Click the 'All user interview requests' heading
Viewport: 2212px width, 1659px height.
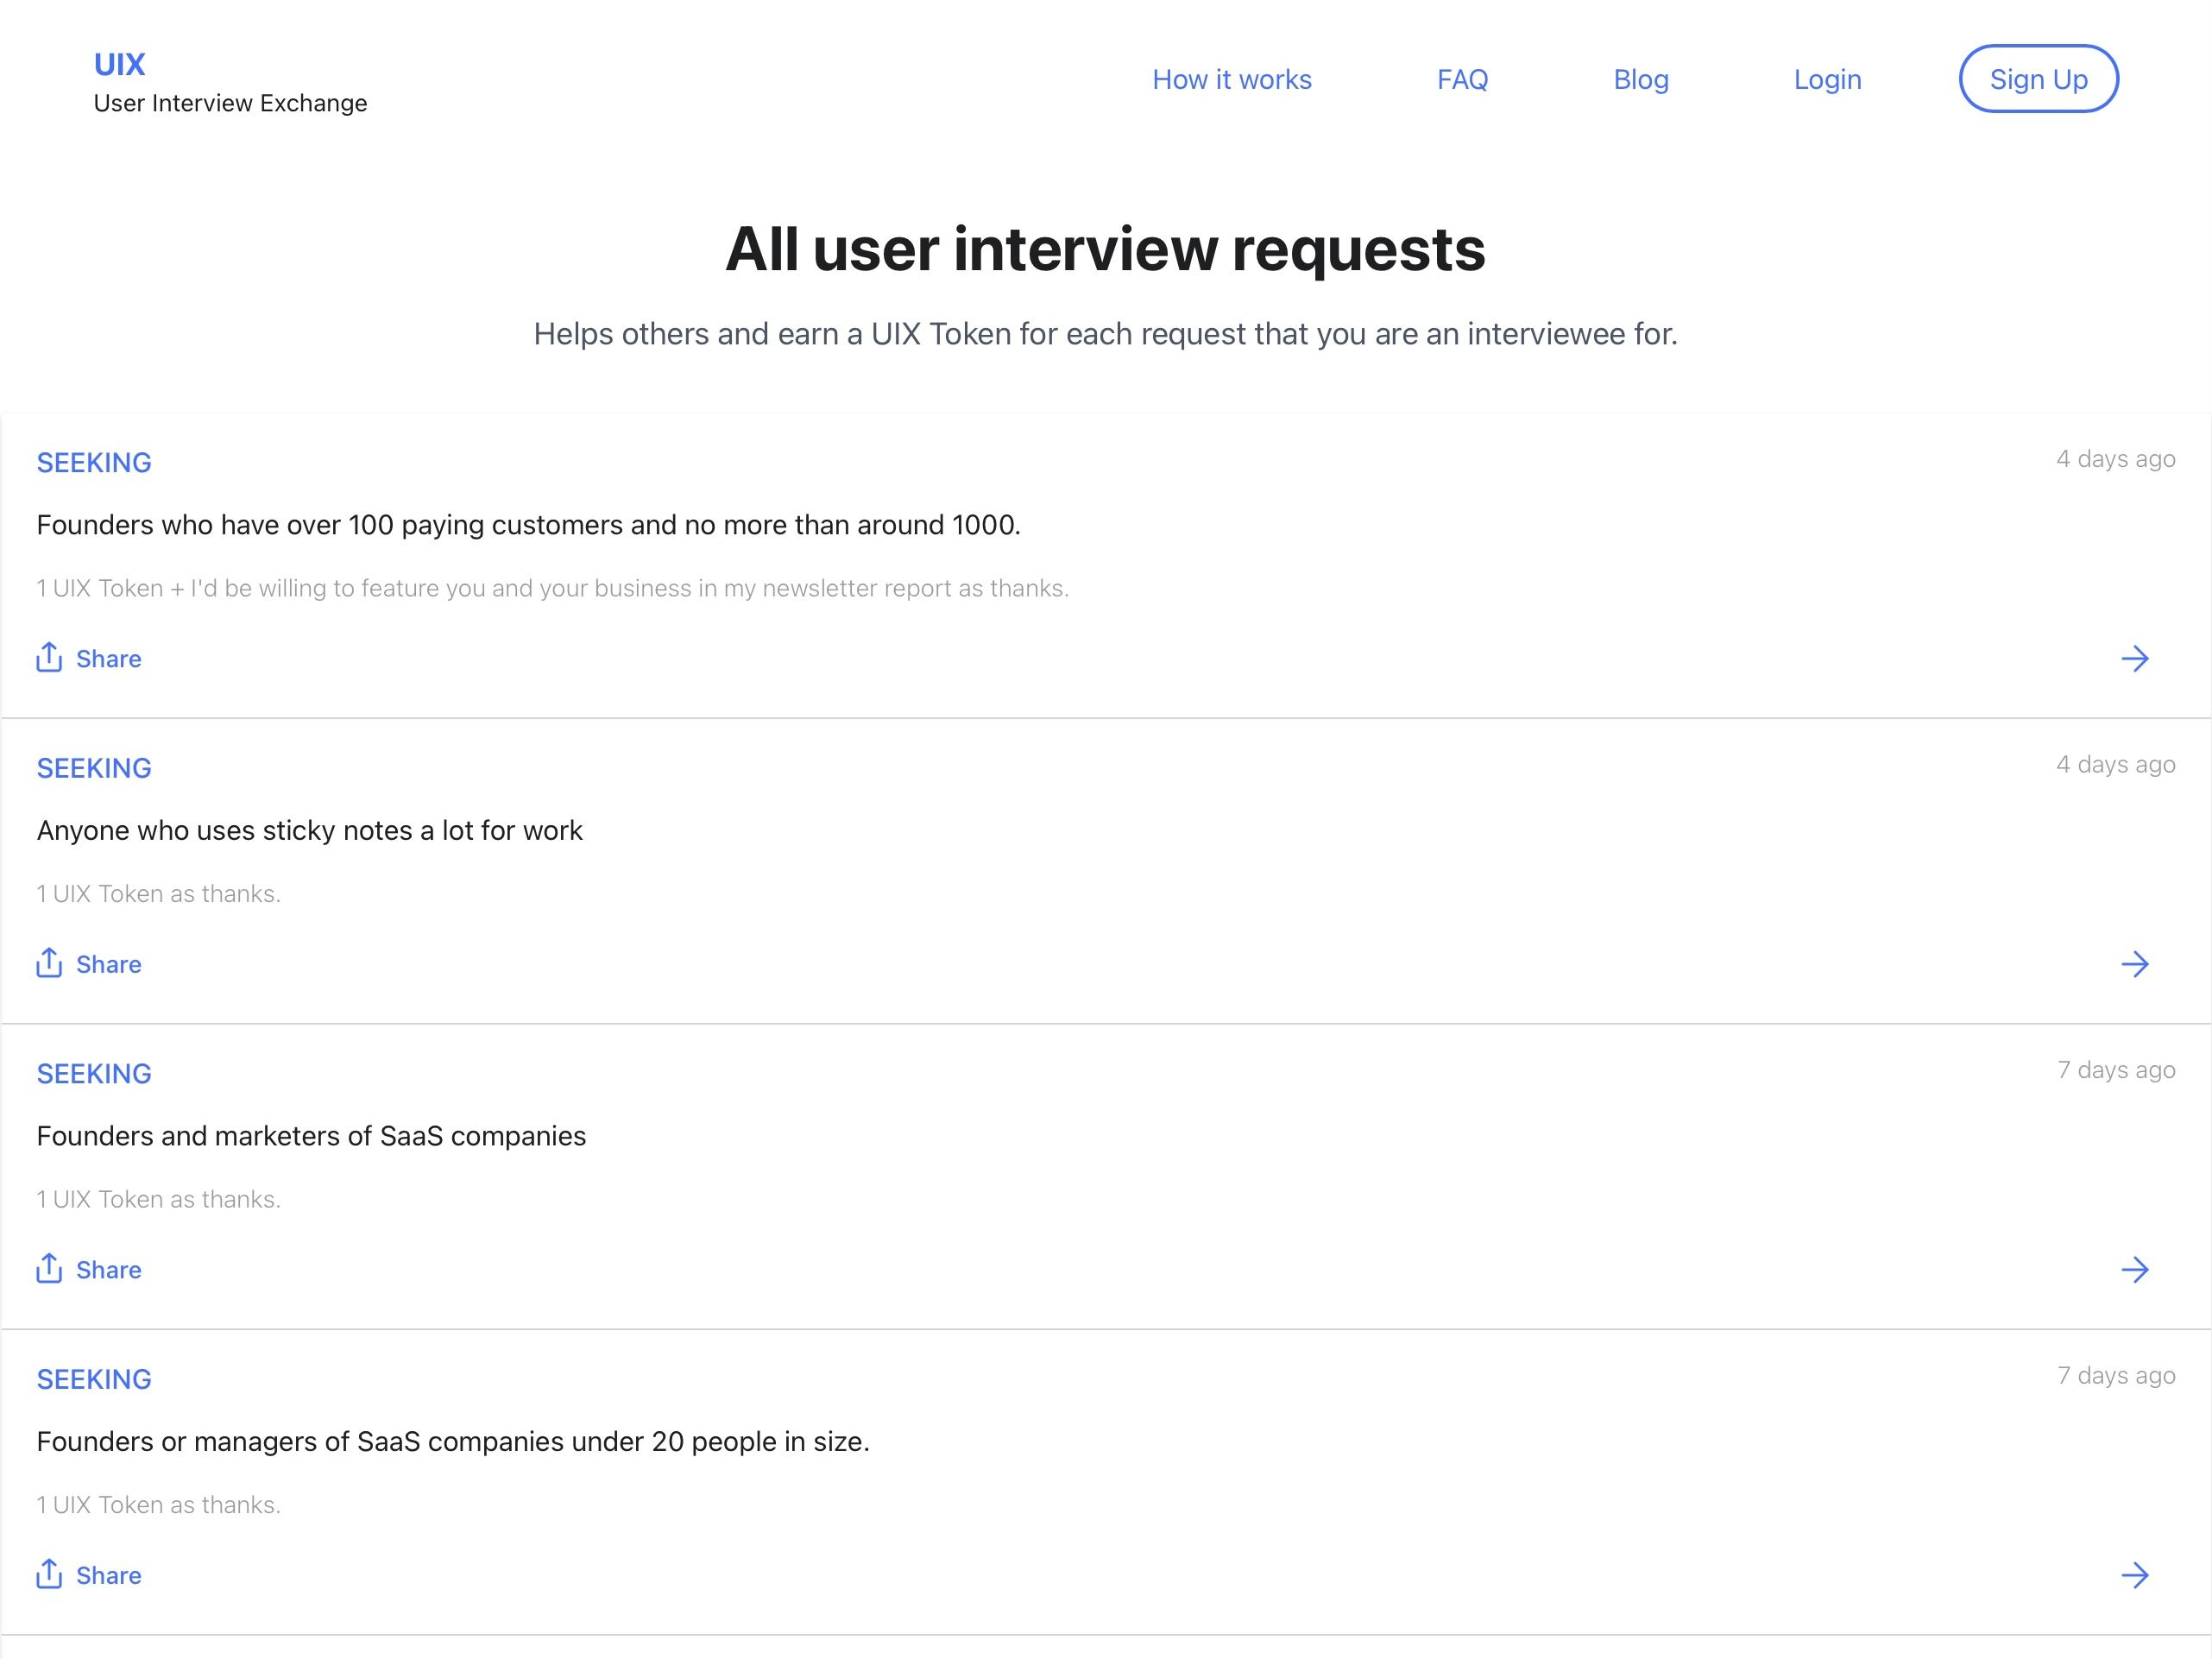click(1106, 249)
